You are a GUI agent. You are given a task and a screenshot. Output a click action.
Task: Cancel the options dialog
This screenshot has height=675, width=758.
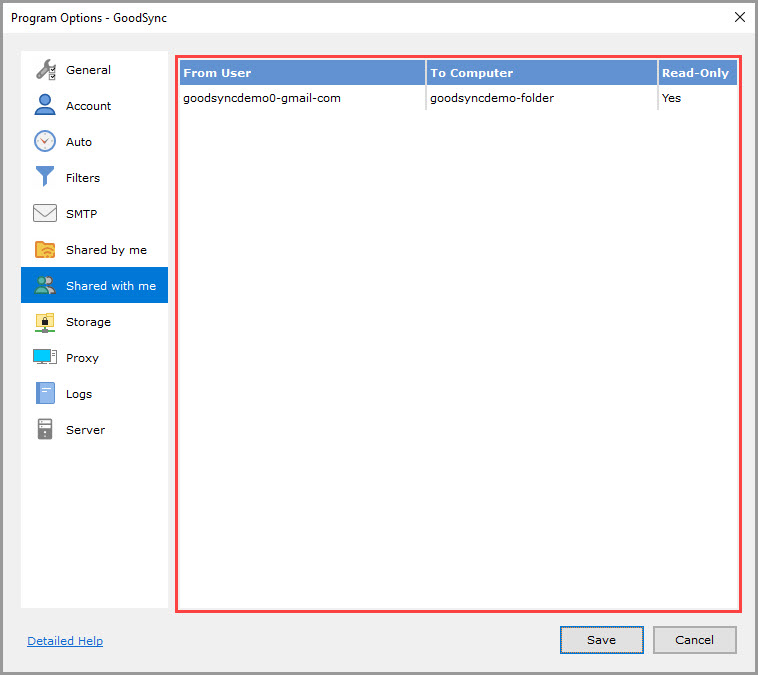[x=694, y=640]
